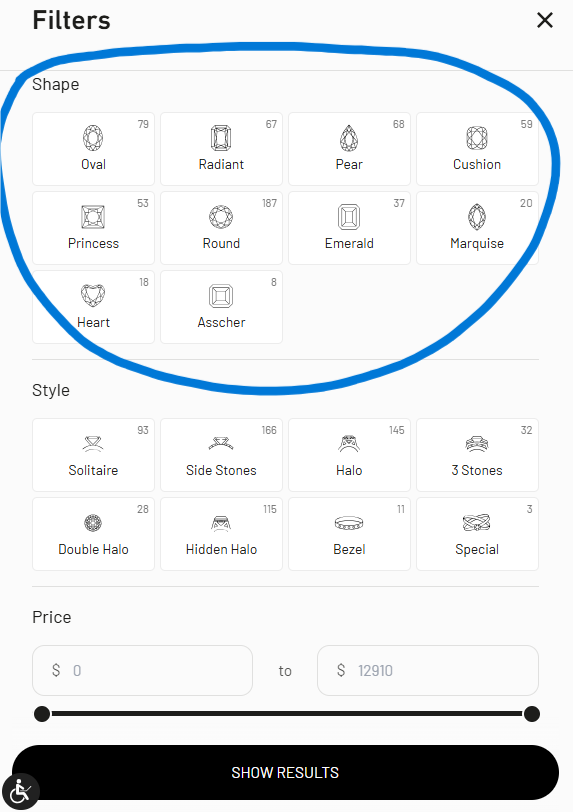
Task: Pick the Asscher shape tile
Action: pos(221,307)
